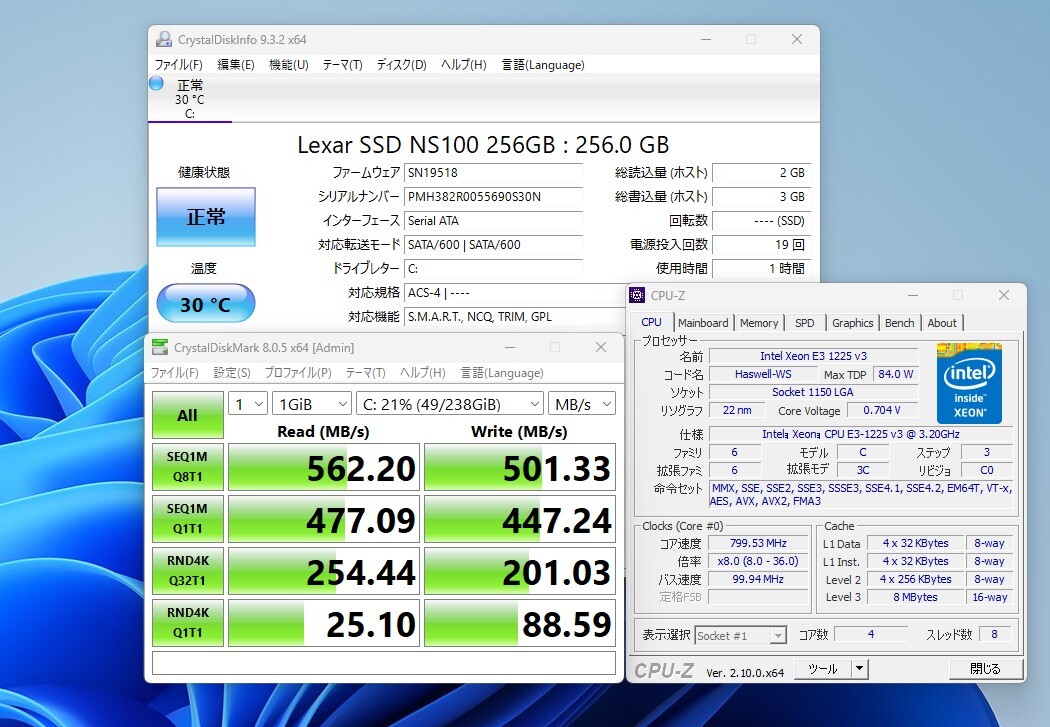The width and height of the screenshot is (1050, 727).
Task: Click the RND4K Q1T1 read result 25.10
Action: point(324,623)
